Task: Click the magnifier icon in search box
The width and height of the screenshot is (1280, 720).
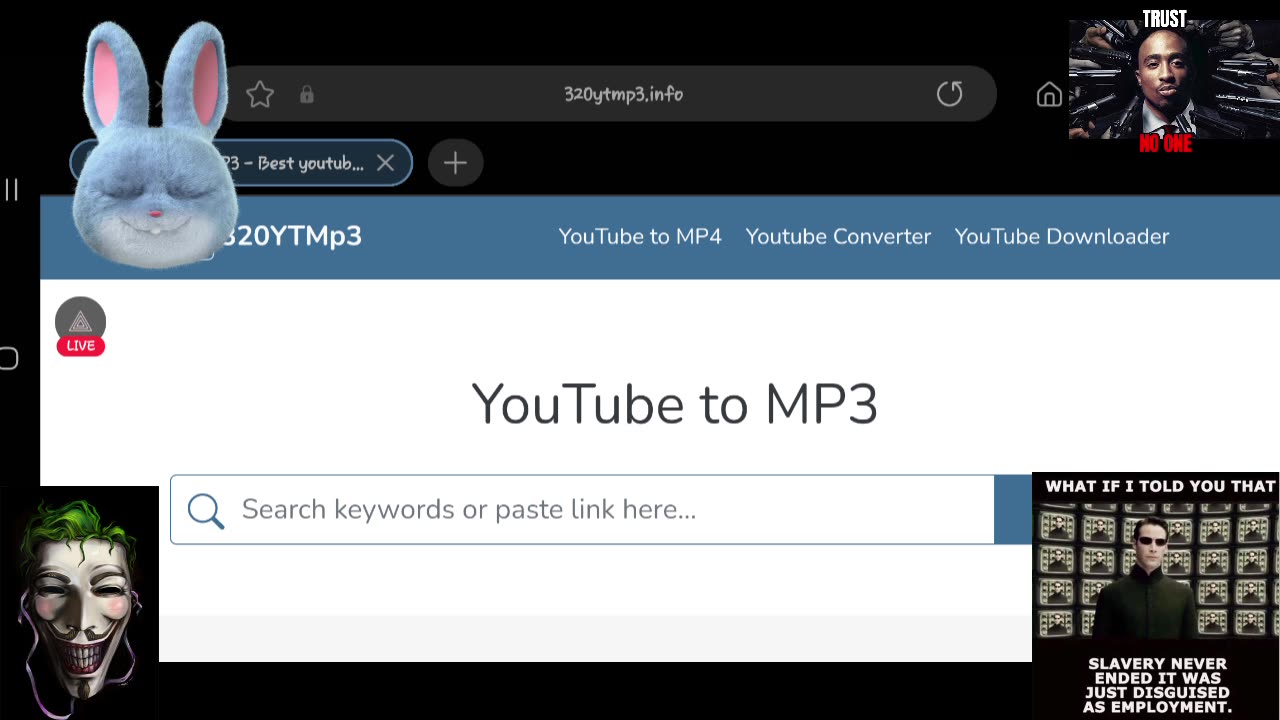Action: 206,510
